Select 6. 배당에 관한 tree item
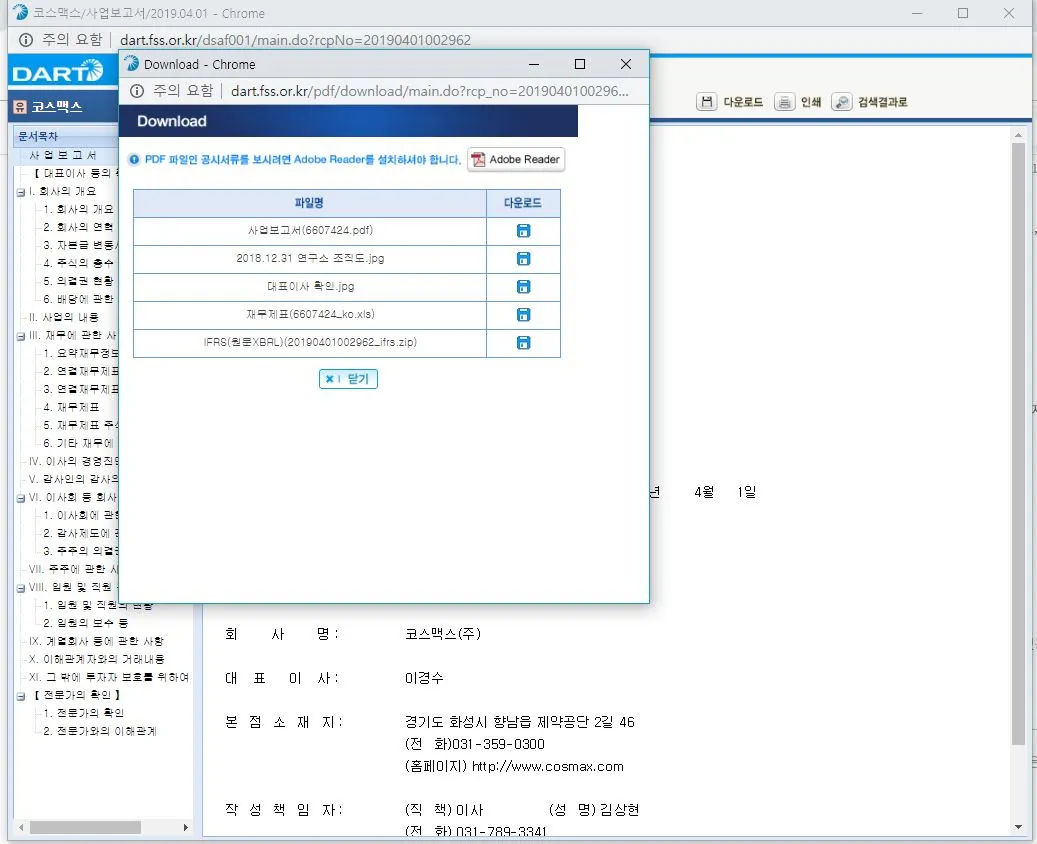The height and width of the screenshot is (844, 1037). point(78,299)
